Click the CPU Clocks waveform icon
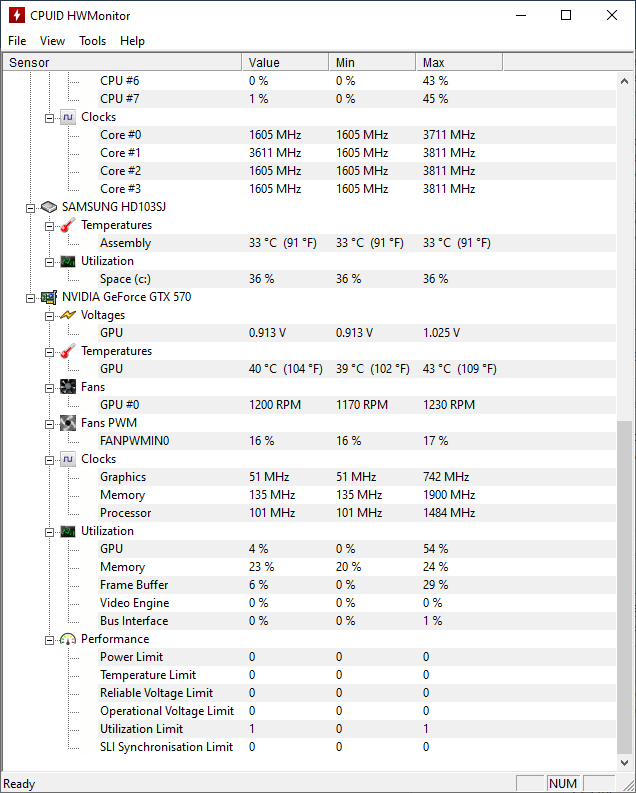Screen dimensions: 636x793 coord(68,117)
